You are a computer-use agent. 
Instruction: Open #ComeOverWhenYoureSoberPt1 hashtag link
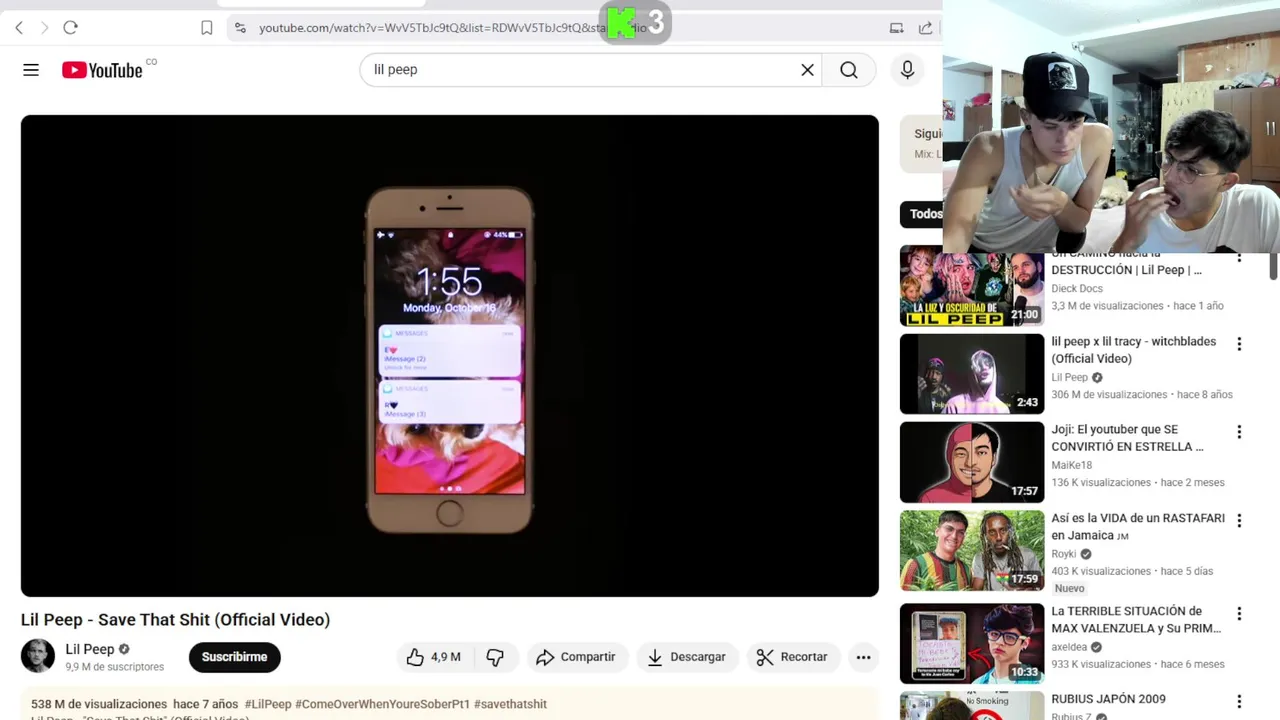382,704
